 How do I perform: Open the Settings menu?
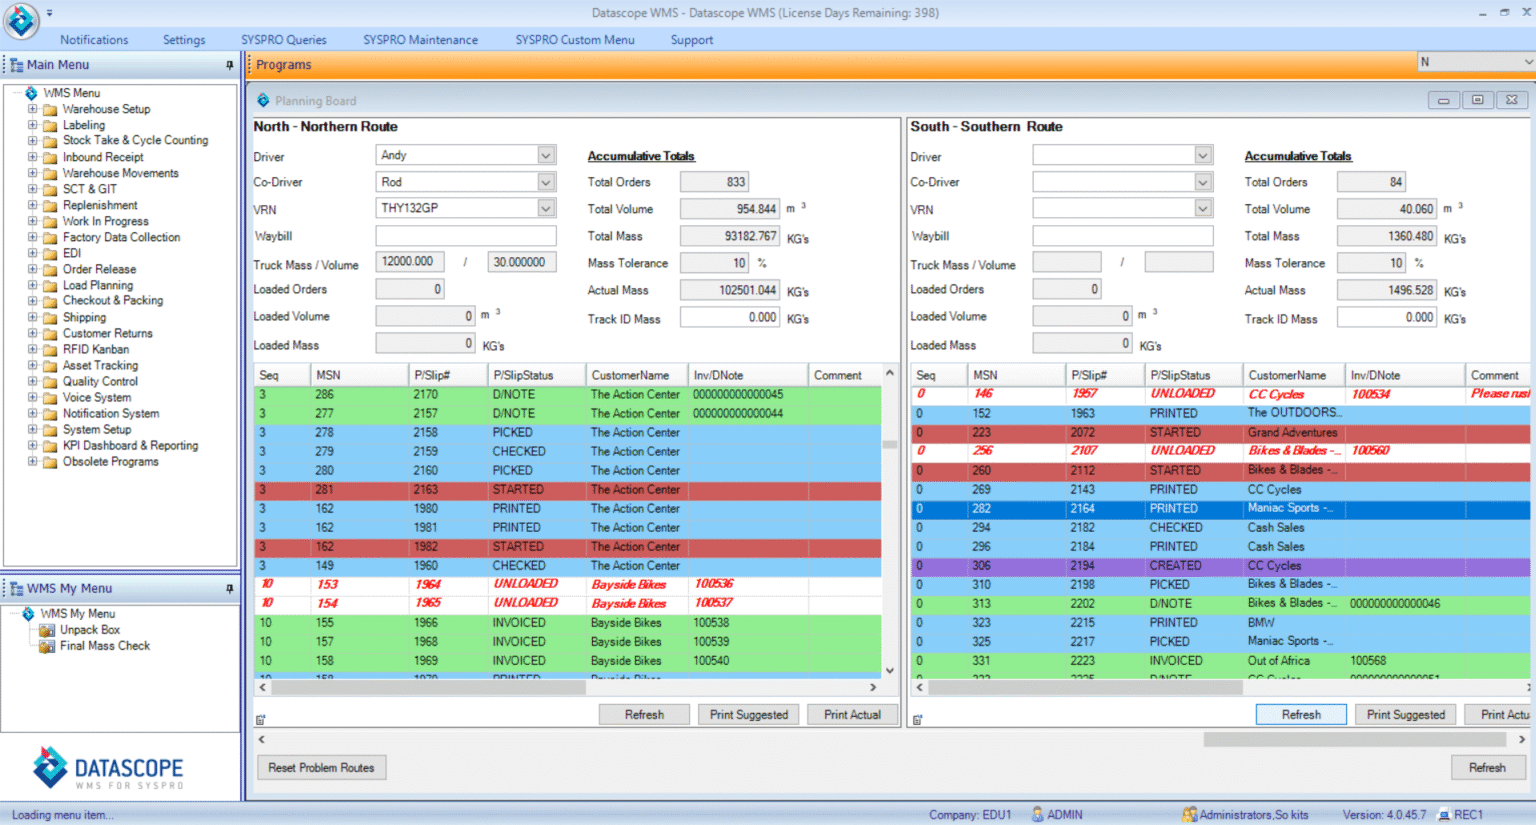point(183,40)
